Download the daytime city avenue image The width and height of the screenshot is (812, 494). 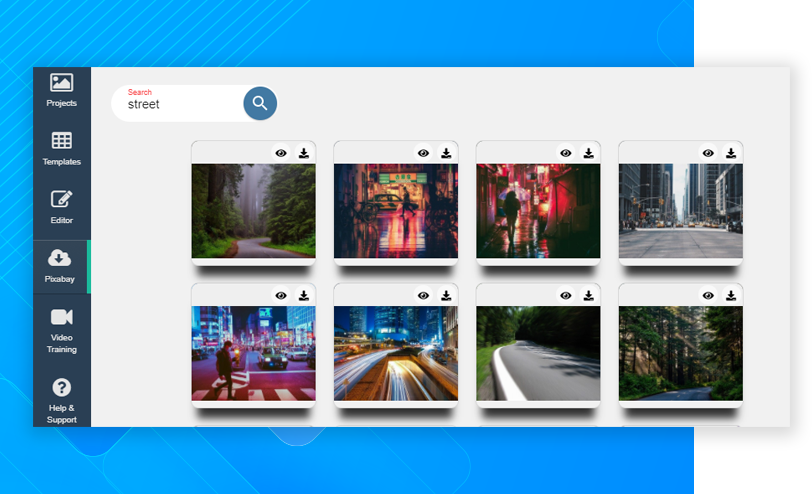point(731,153)
